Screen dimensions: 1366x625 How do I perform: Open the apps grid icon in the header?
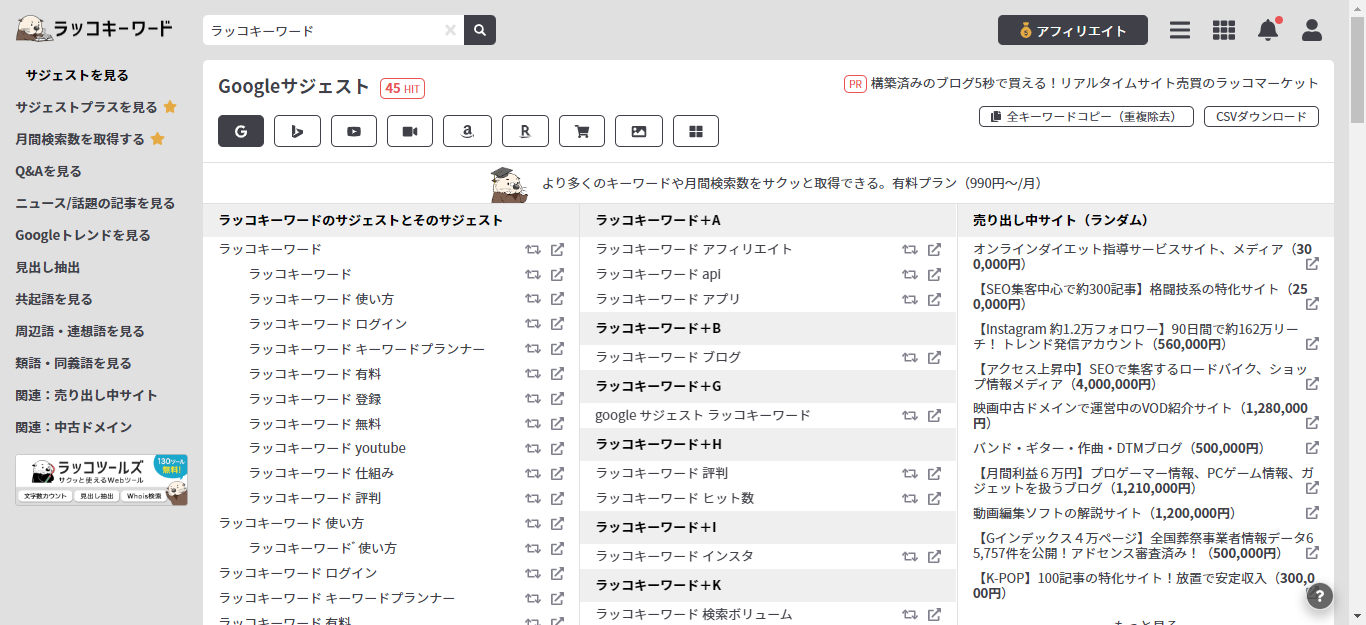tap(1224, 30)
